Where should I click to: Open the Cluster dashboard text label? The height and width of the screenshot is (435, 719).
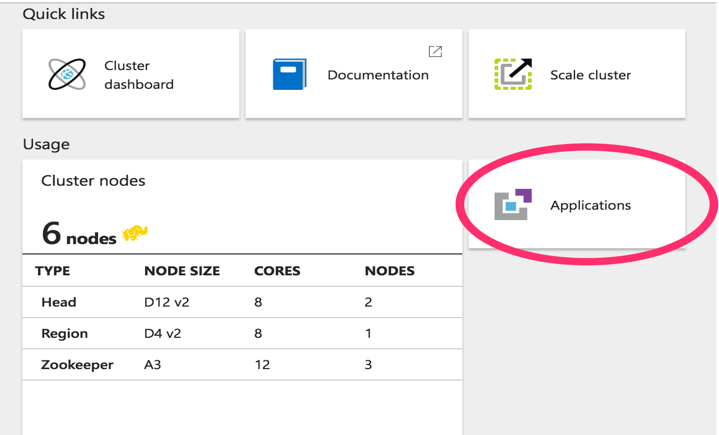139,75
